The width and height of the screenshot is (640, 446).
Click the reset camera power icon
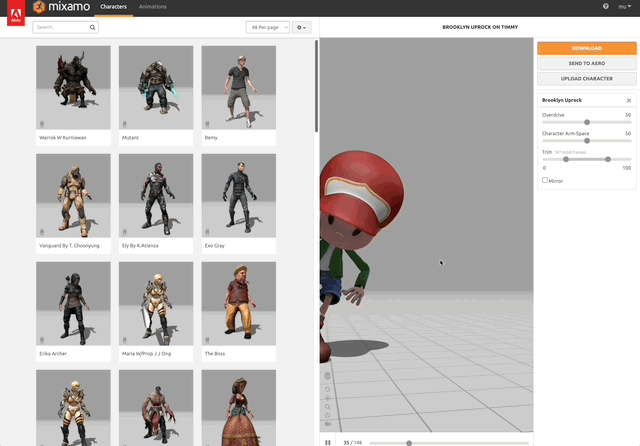point(327,415)
